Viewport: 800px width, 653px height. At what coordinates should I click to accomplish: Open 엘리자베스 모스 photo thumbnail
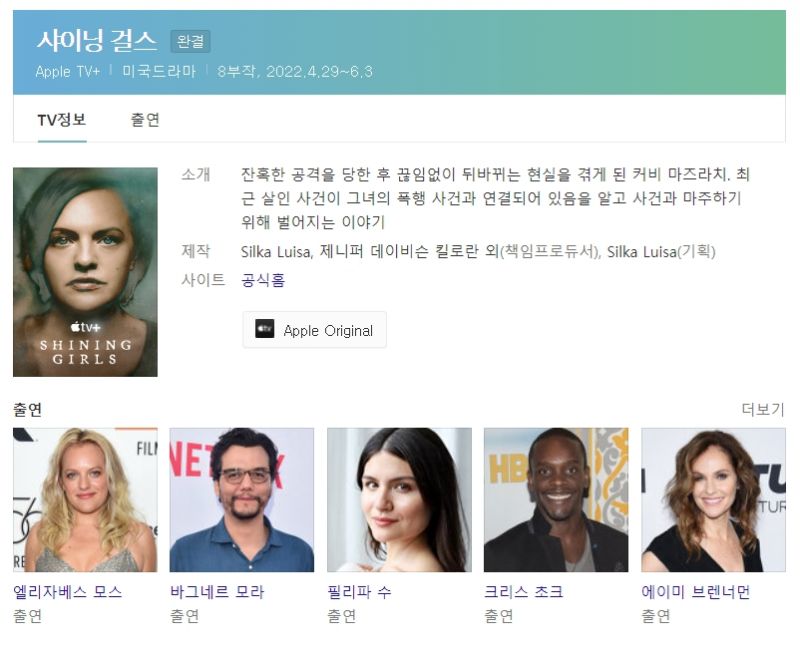point(85,499)
